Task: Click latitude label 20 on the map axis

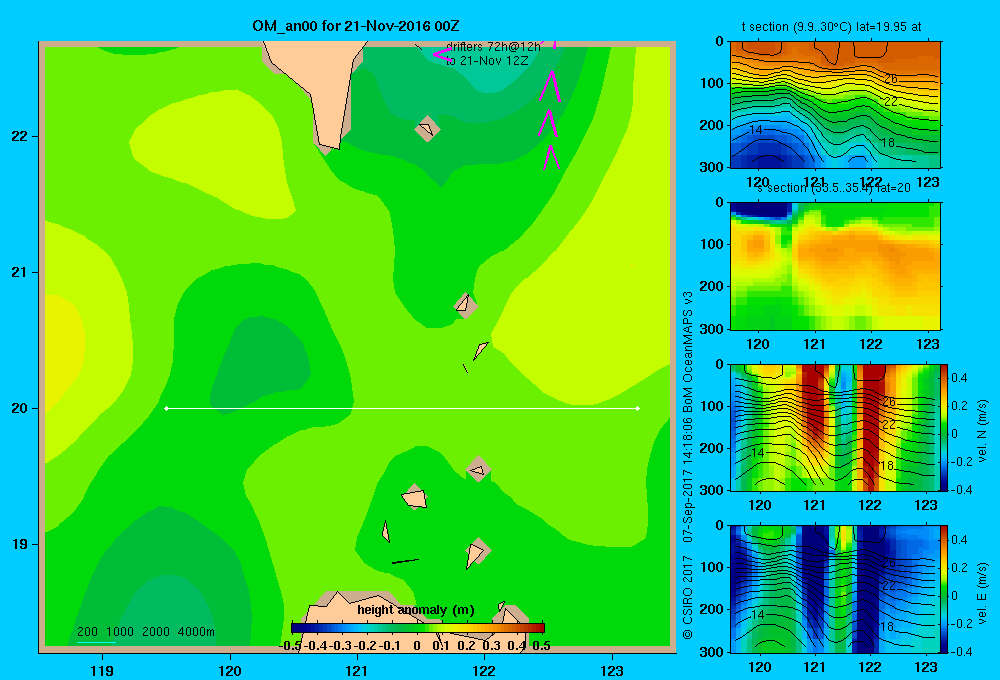Action: pos(19,408)
